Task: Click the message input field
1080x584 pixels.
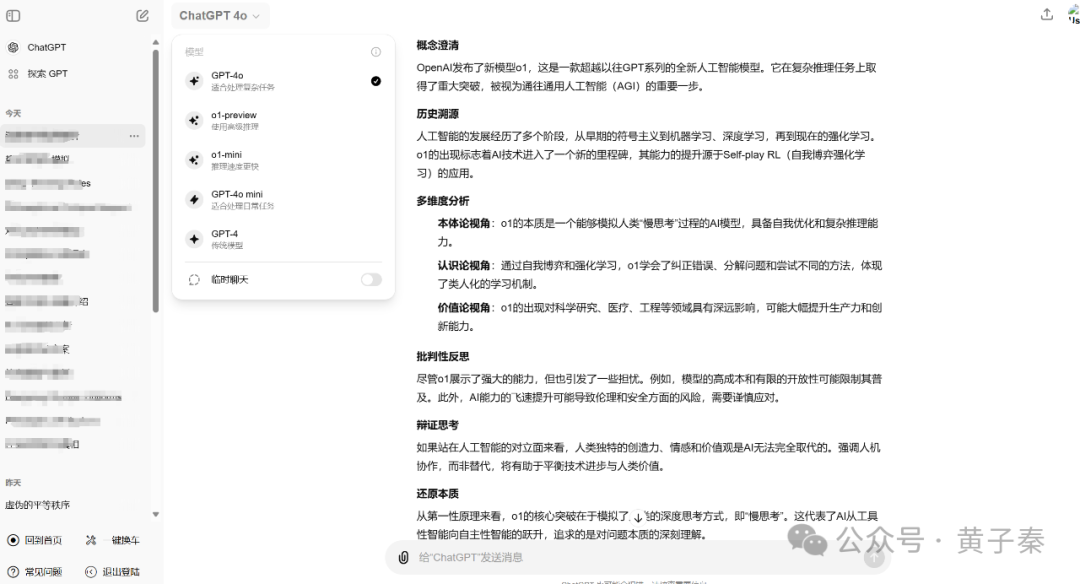Action: (x=630, y=557)
